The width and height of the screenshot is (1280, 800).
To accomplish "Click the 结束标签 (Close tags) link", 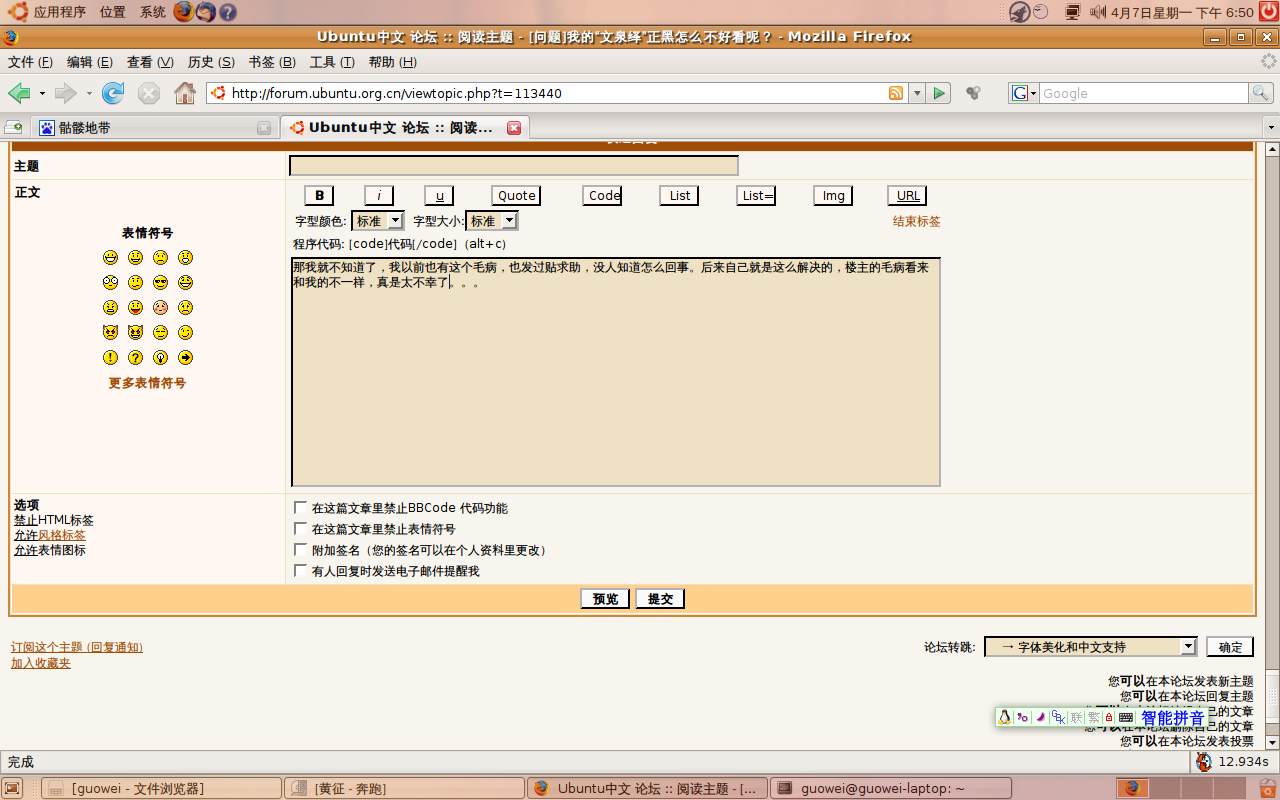I will pos(917,222).
